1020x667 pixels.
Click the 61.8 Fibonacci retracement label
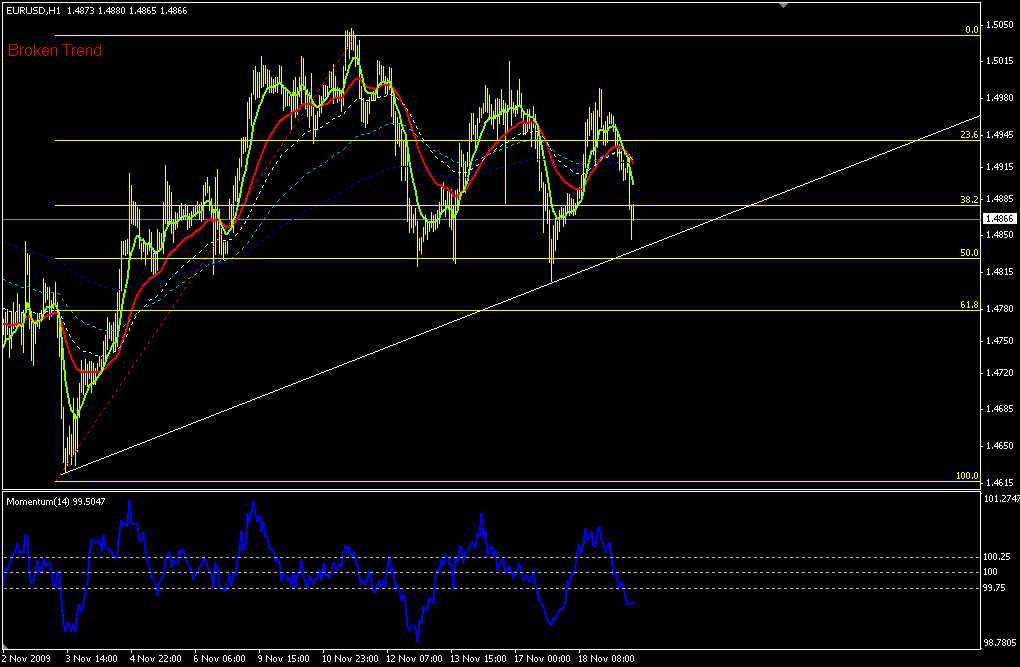(x=968, y=305)
